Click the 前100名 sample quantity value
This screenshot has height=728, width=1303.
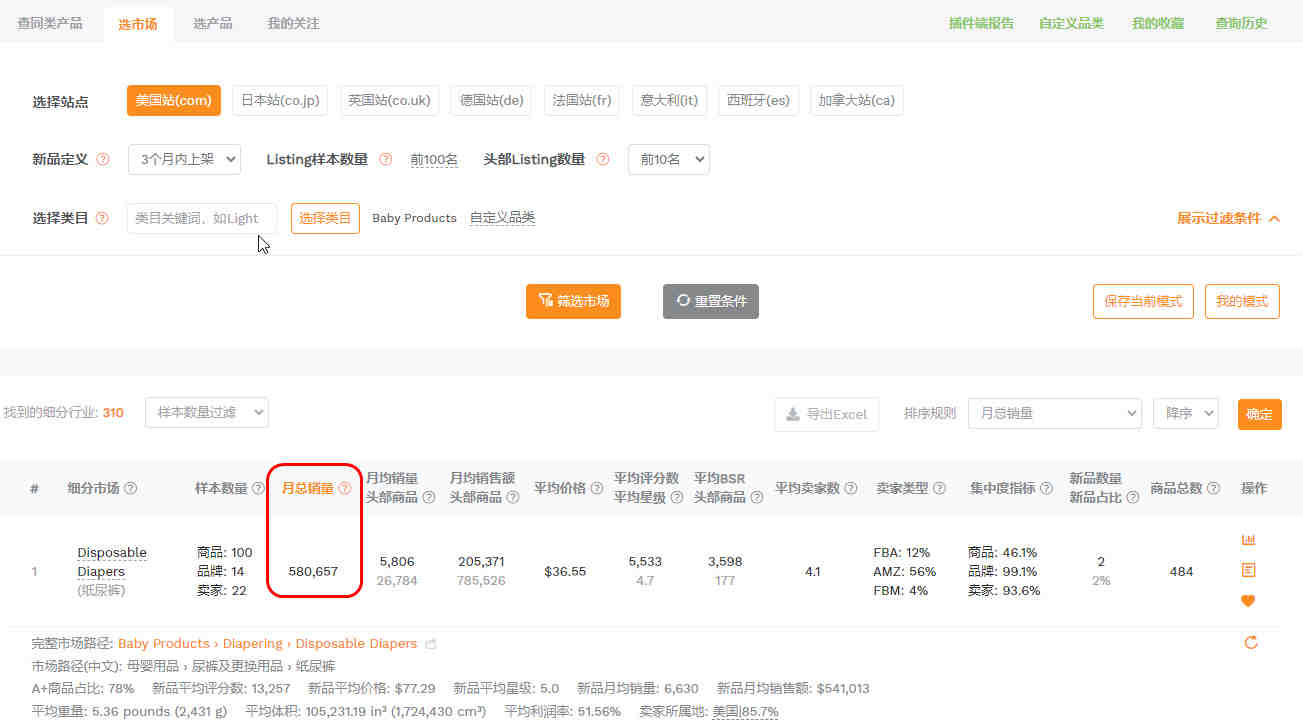(x=434, y=159)
